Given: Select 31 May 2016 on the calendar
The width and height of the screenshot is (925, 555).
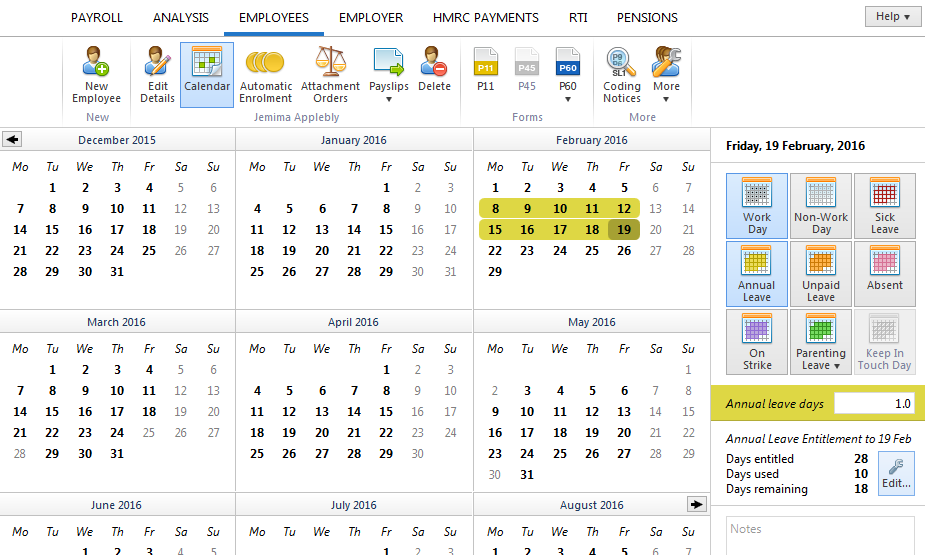Looking at the screenshot, I should tap(527, 475).
